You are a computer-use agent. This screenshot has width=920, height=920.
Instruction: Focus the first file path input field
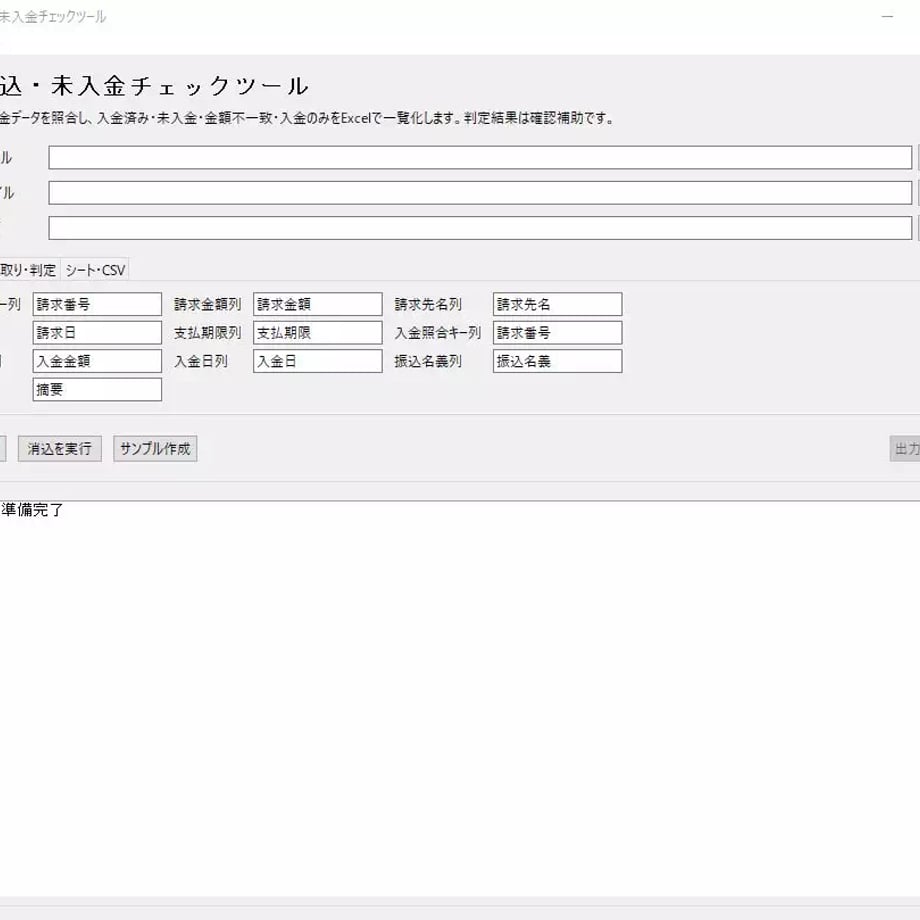point(480,157)
